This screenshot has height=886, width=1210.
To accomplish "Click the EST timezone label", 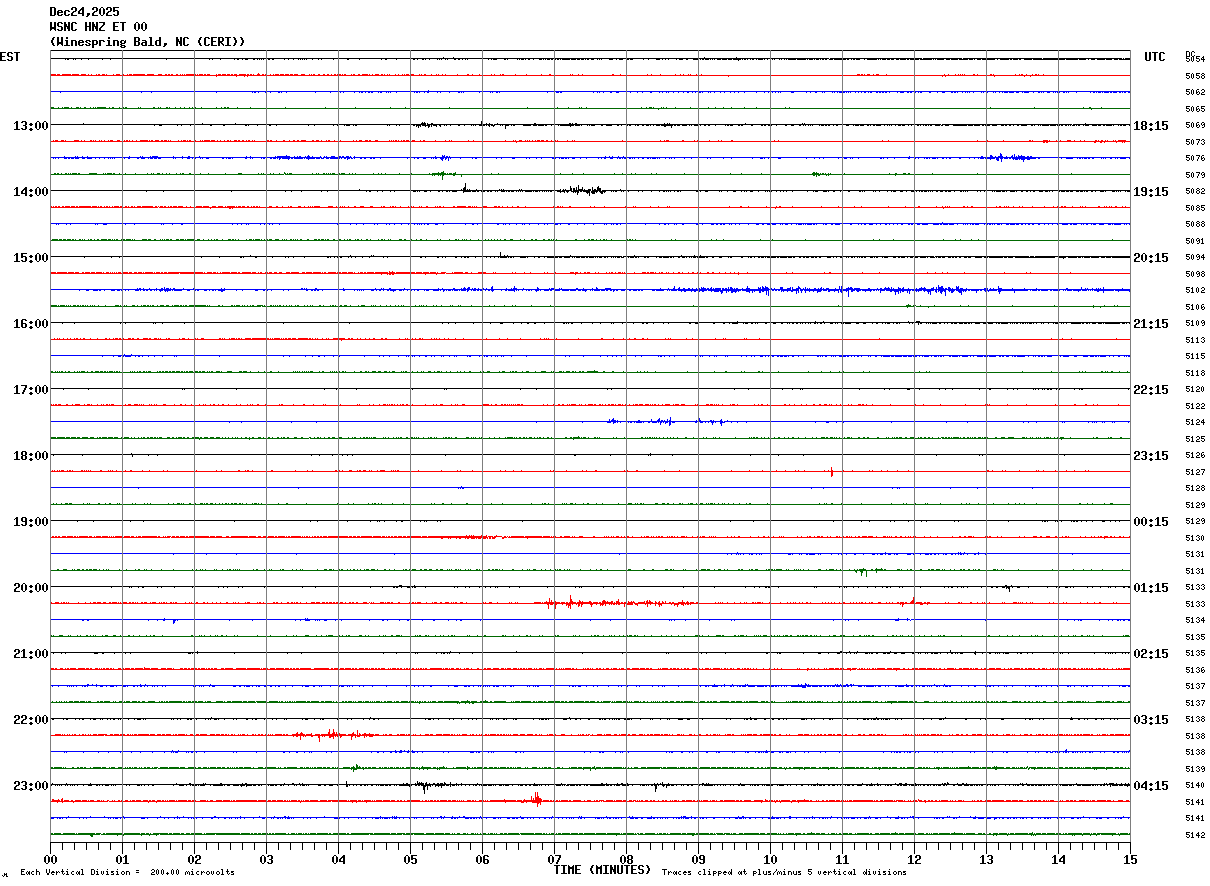I will pos(10,57).
